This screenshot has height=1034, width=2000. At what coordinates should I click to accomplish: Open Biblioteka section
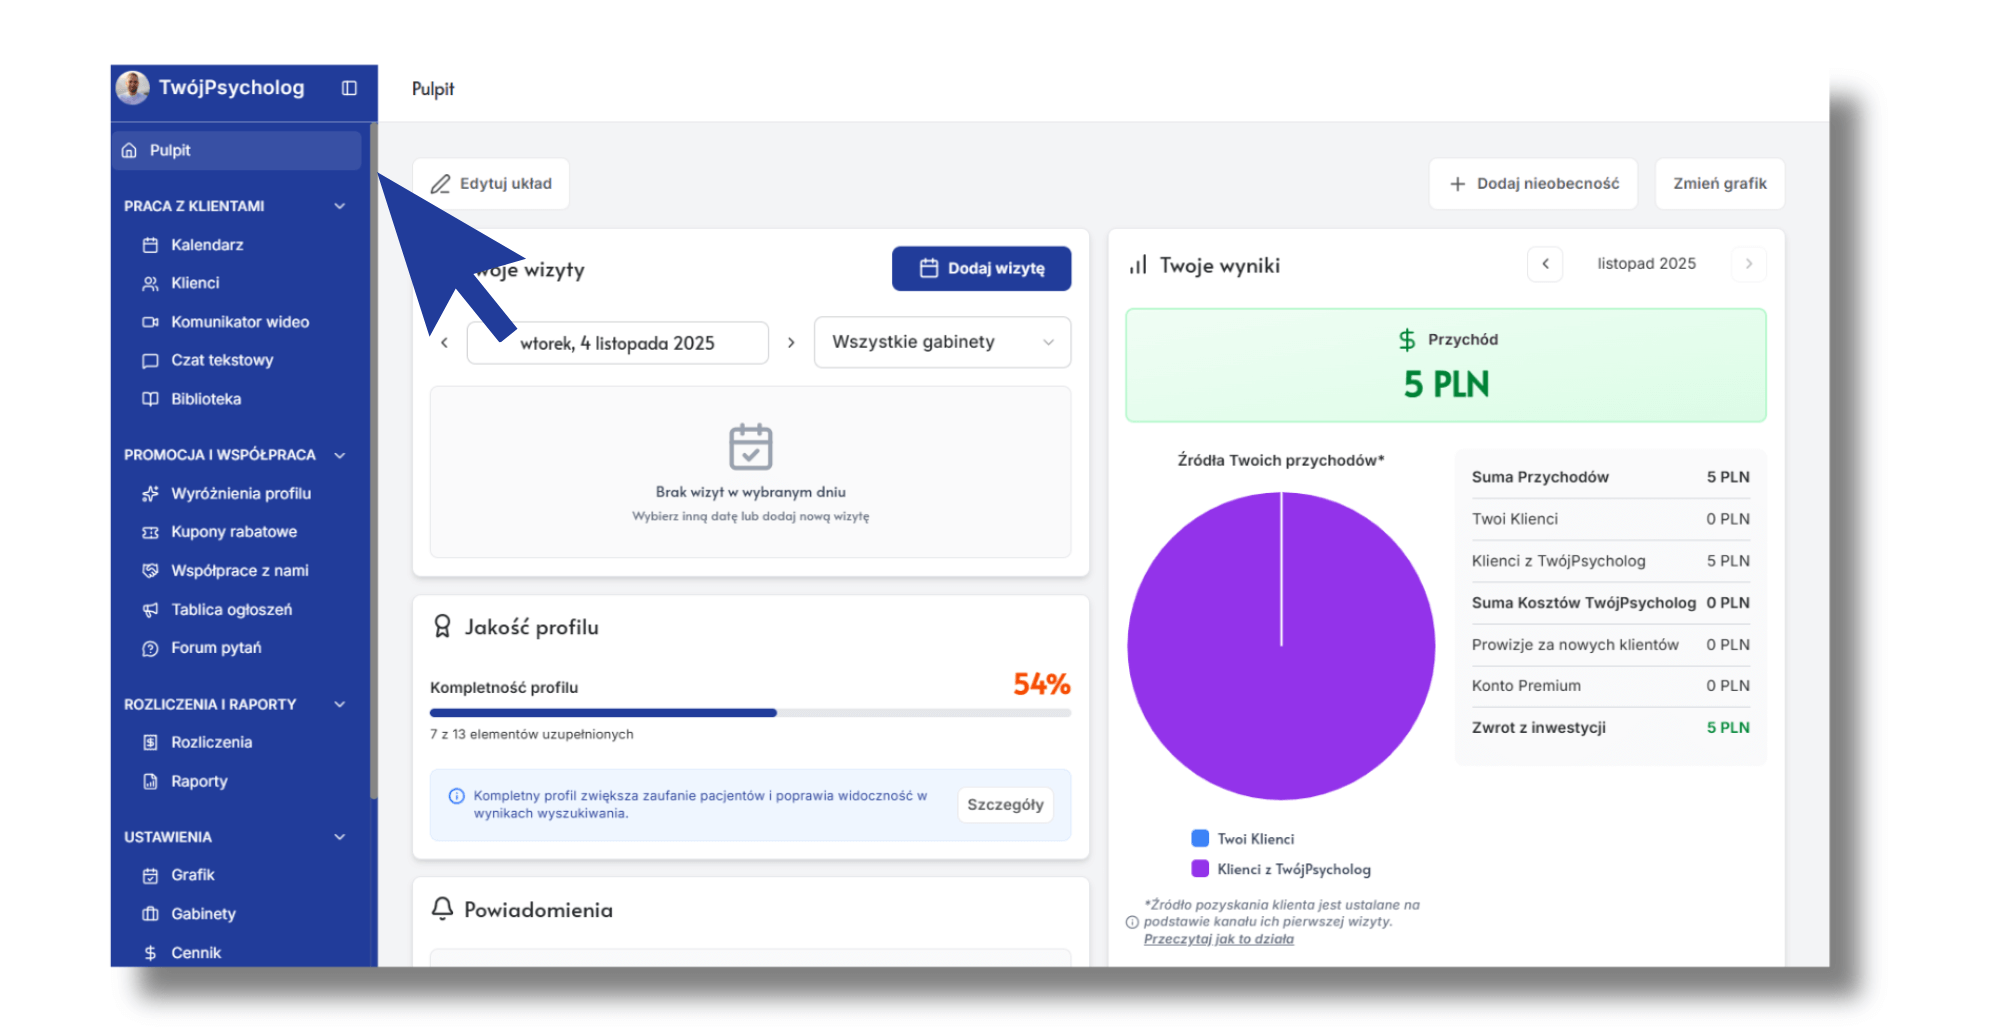point(205,399)
